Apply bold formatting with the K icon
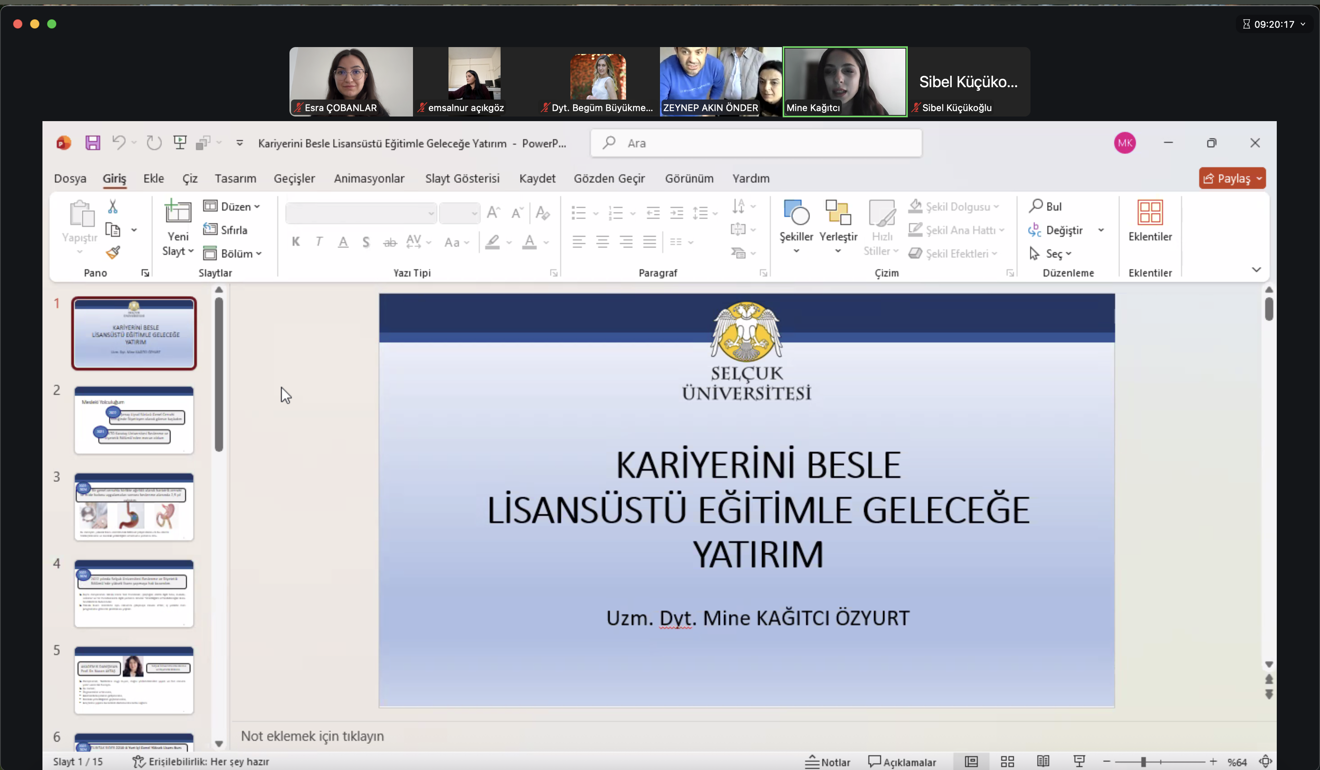 [295, 241]
